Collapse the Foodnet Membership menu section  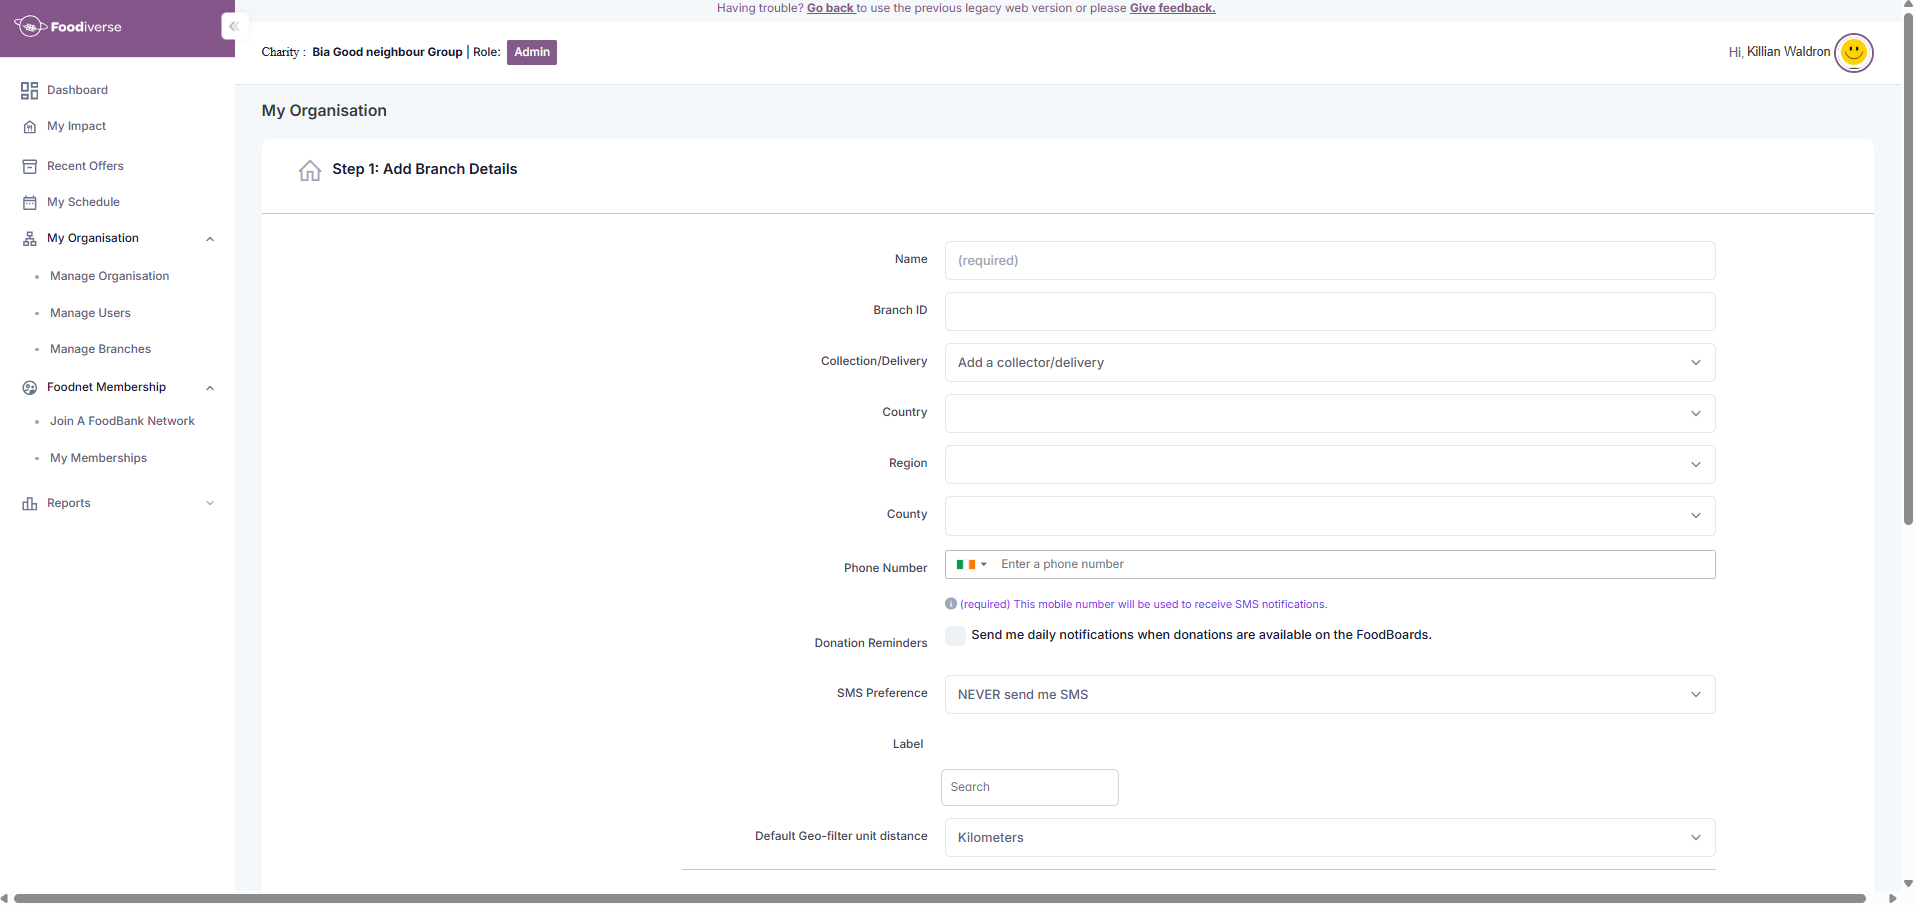pos(210,388)
